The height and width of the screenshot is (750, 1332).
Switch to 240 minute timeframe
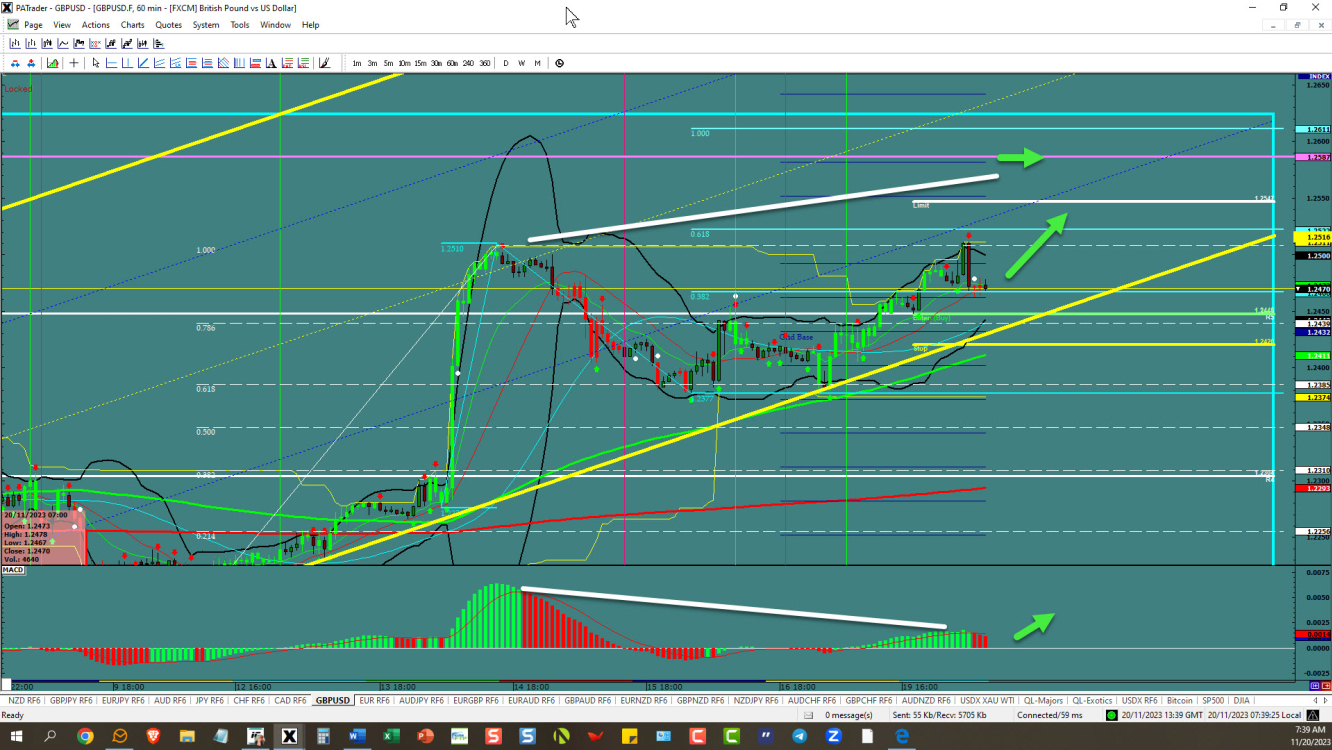[x=468, y=63]
